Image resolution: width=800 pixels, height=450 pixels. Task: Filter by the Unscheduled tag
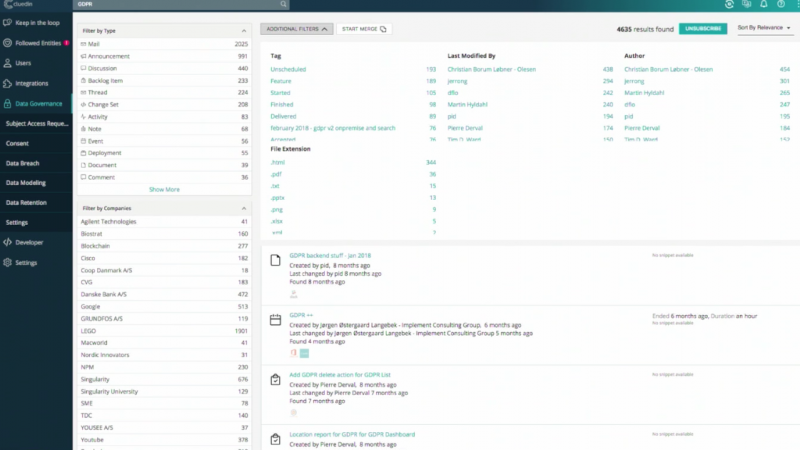(x=288, y=69)
